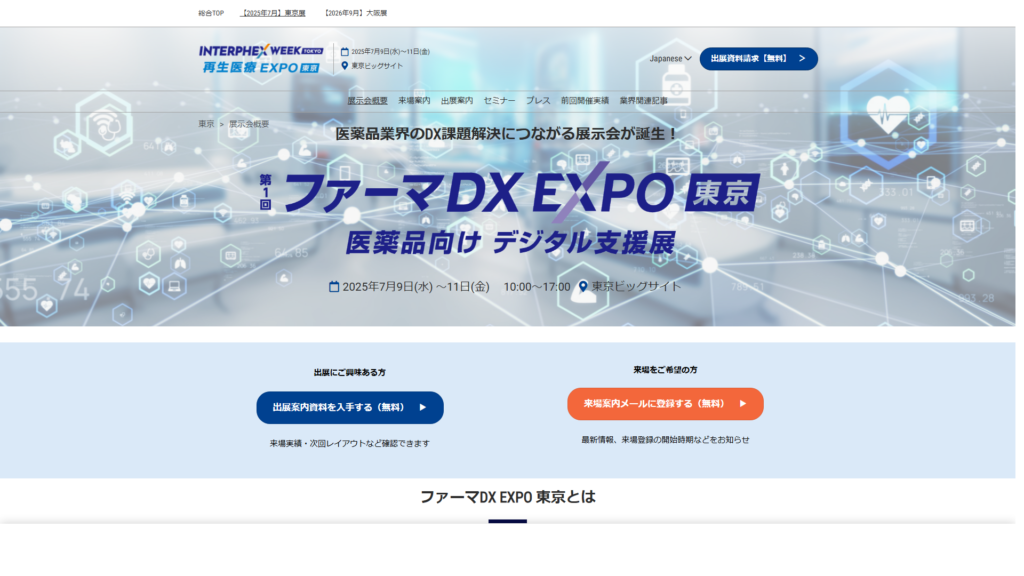
Task: Click the arrow on 出展資料請求 button
Action: [802, 59]
